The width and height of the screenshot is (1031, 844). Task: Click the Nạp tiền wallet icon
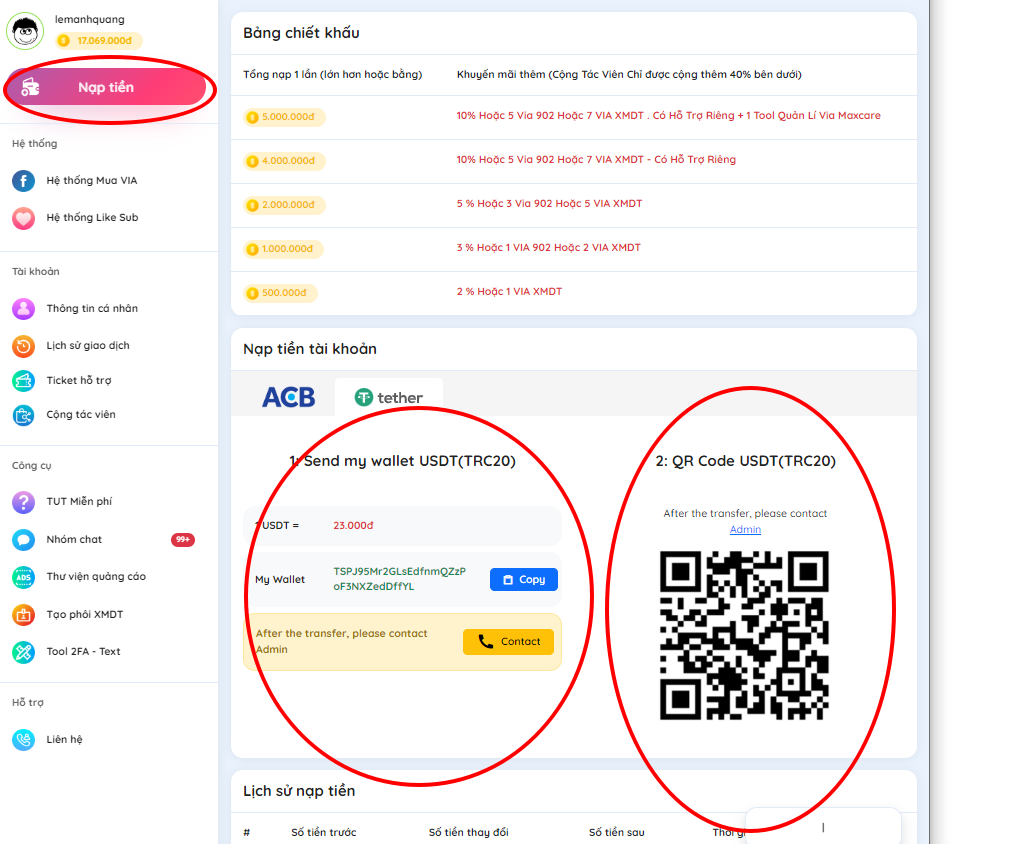click(30, 87)
